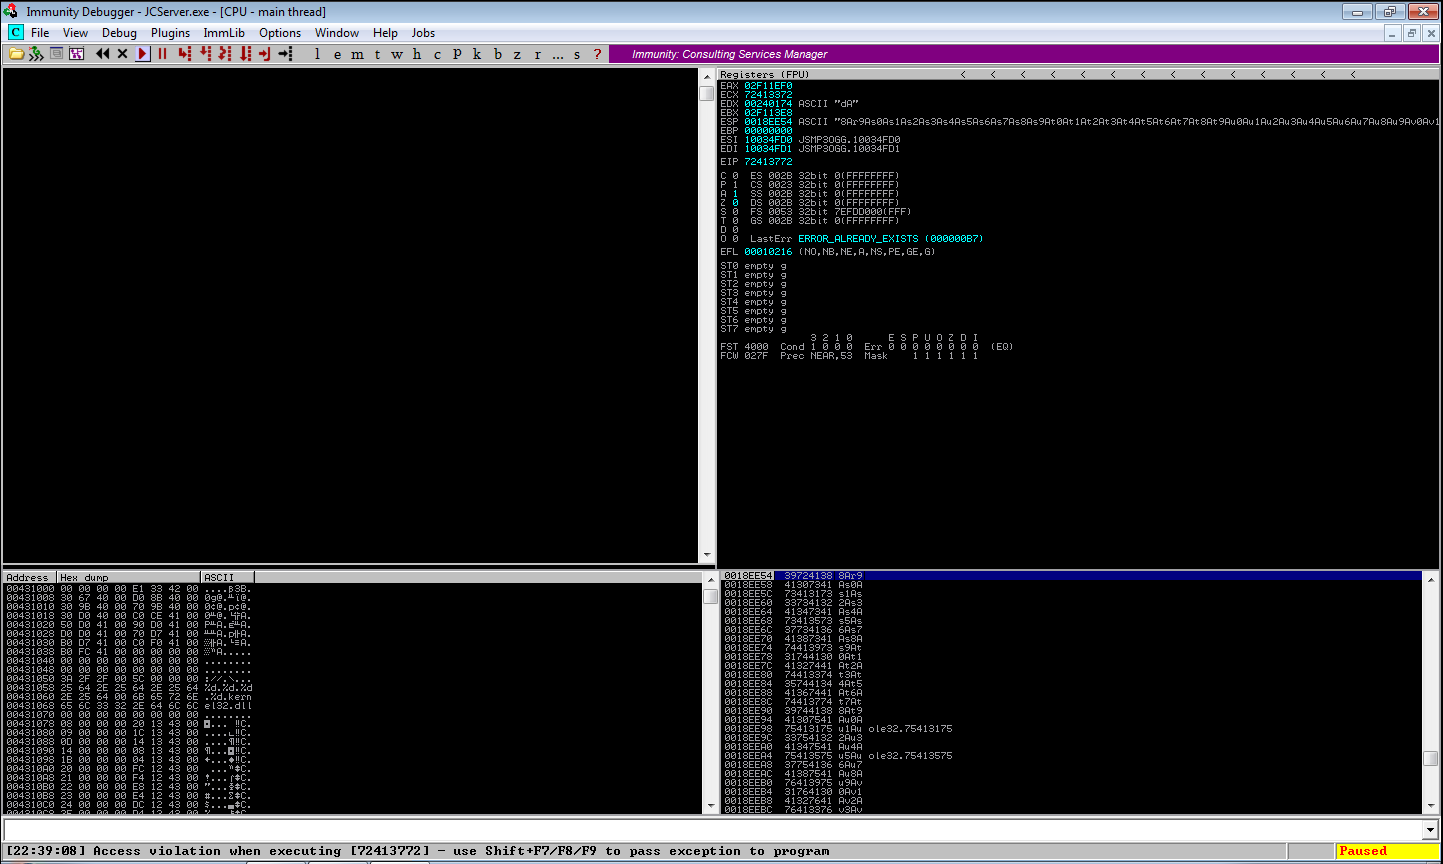Show Log window via 'l' button
The image size is (1443, 864).
[317, 54]
